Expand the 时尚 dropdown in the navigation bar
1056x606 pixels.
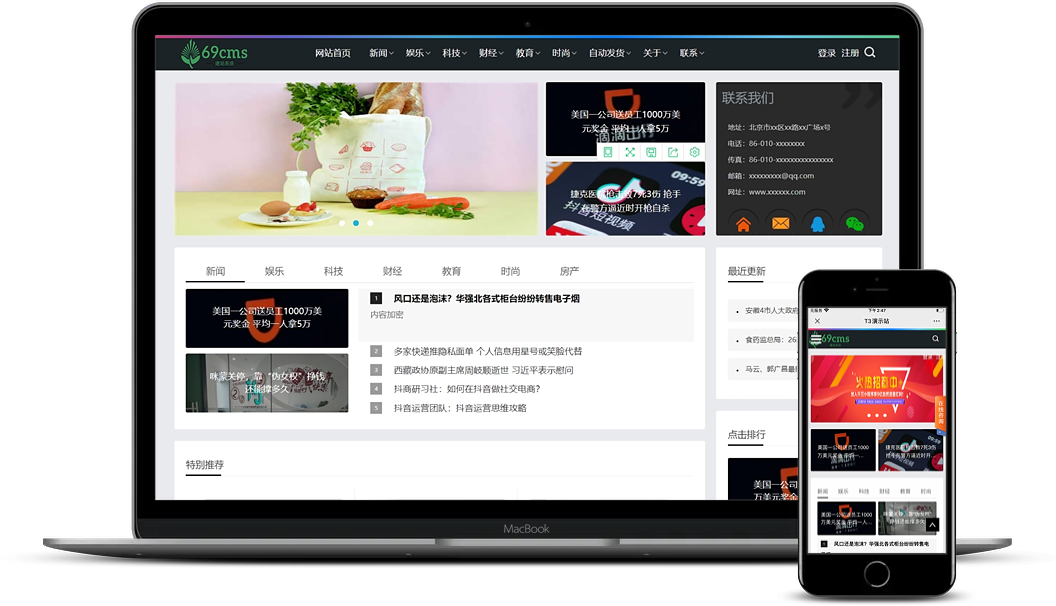(564, 53)
